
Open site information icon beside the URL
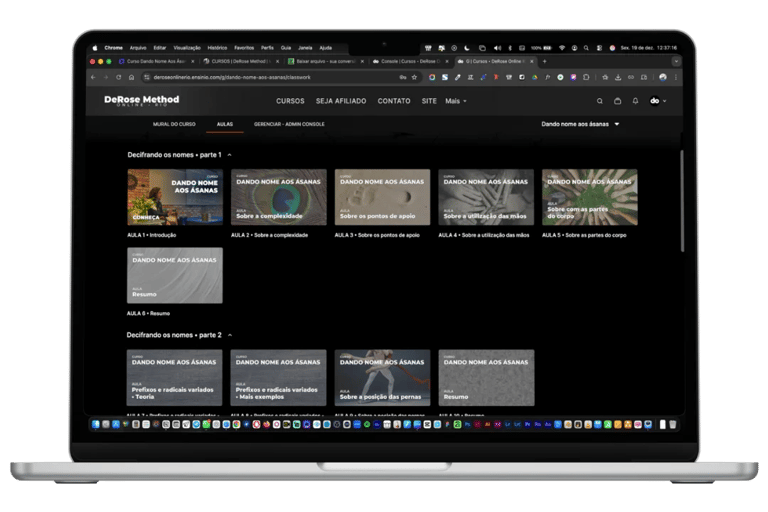click(146, 77)
